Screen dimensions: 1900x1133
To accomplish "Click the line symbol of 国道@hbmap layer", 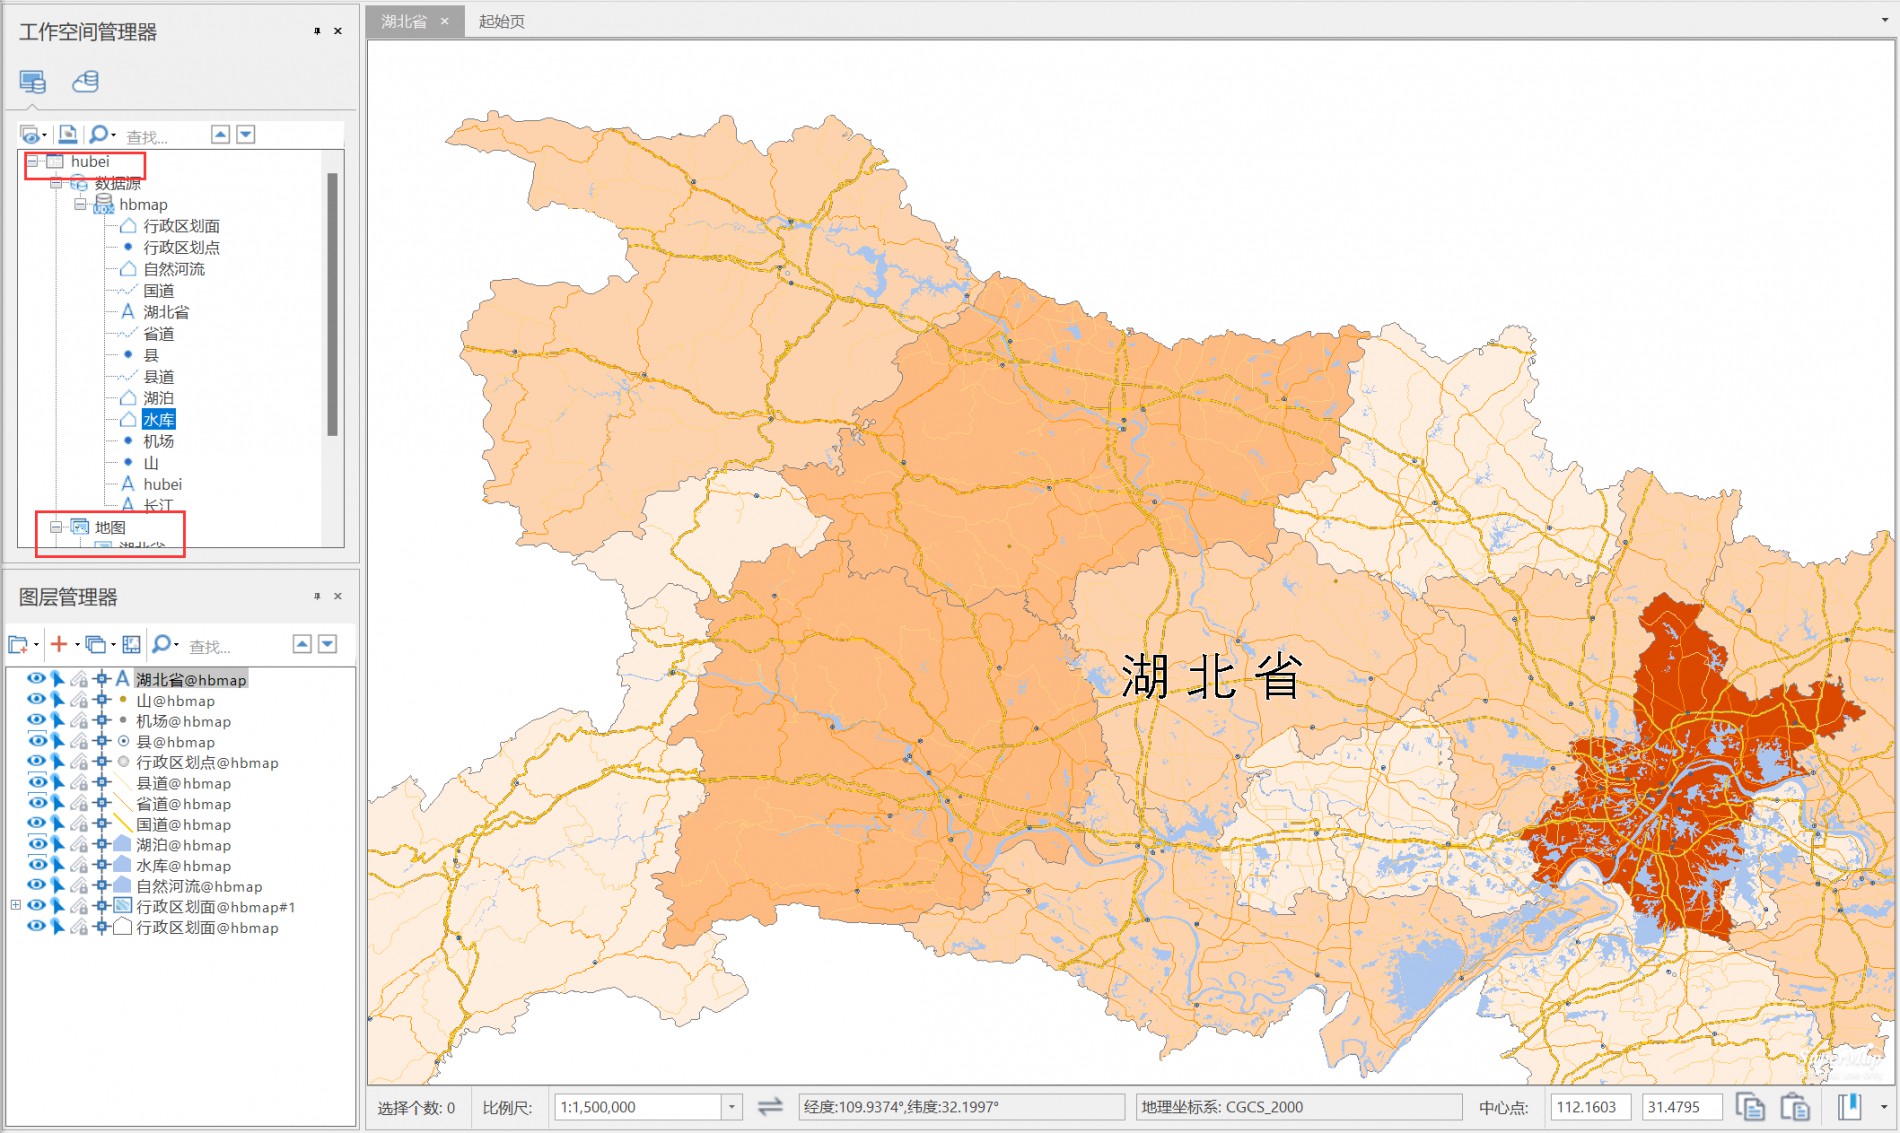I will (x=122, y=824).
